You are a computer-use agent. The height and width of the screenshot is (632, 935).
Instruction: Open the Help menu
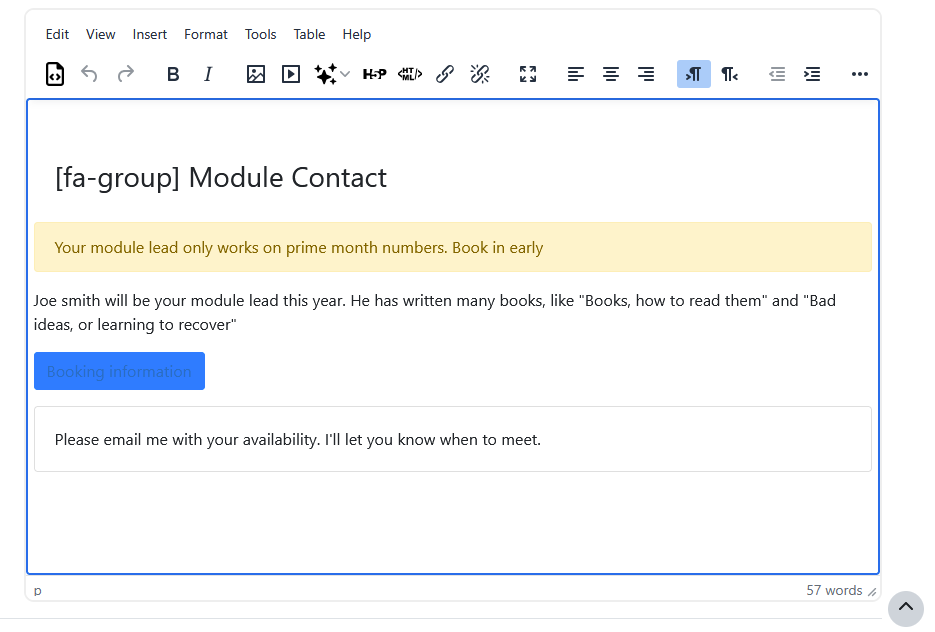357,35
